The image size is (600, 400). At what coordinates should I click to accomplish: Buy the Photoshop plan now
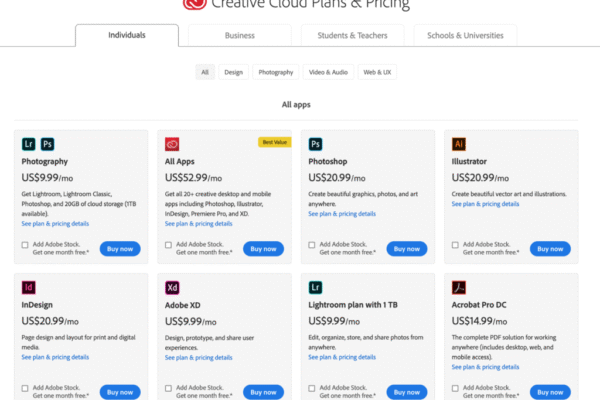[x=407, y=249]
